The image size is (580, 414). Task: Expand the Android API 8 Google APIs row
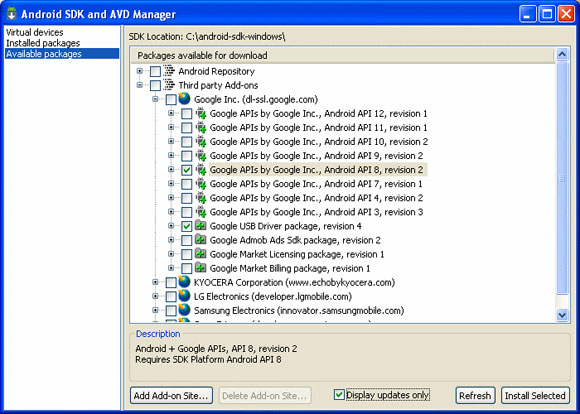pos(171,169)
